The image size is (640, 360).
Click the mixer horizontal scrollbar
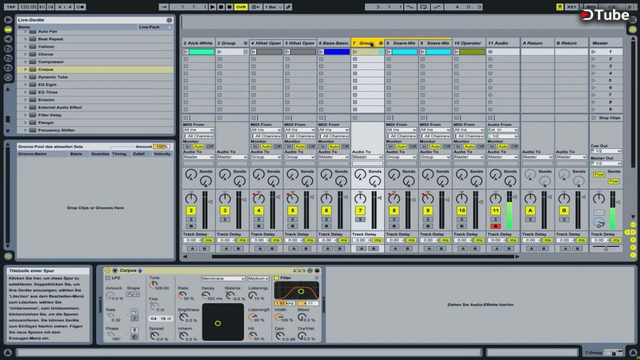pos(362,256)
